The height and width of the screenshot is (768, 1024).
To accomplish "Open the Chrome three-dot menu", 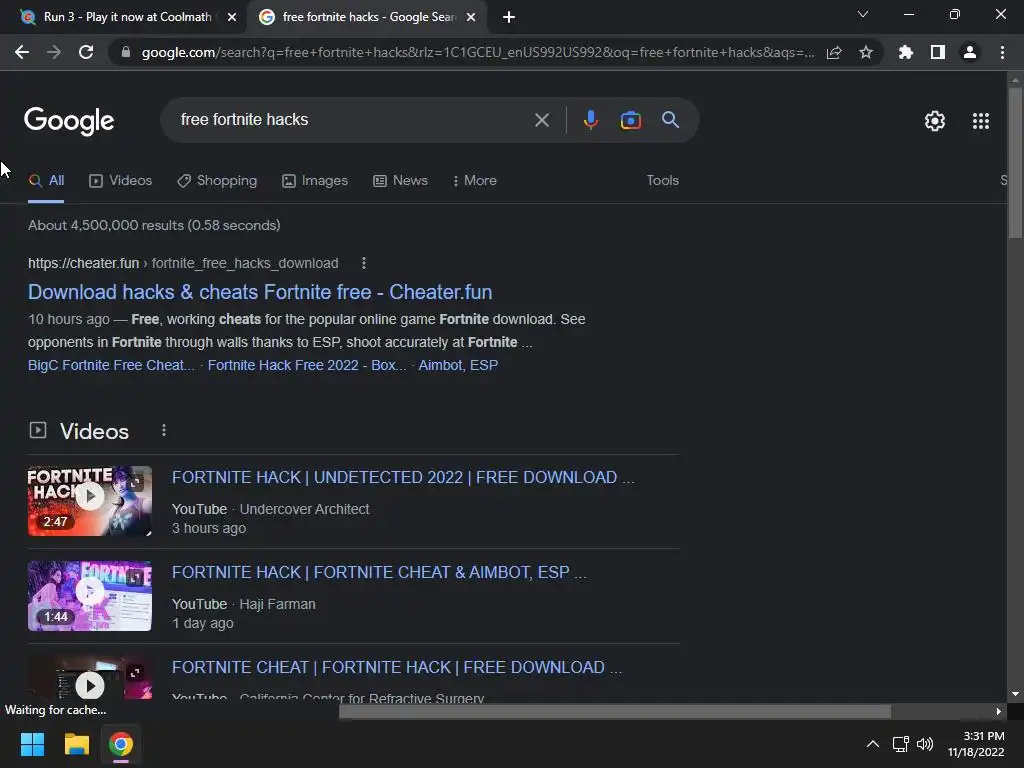I will [1002, 52].
